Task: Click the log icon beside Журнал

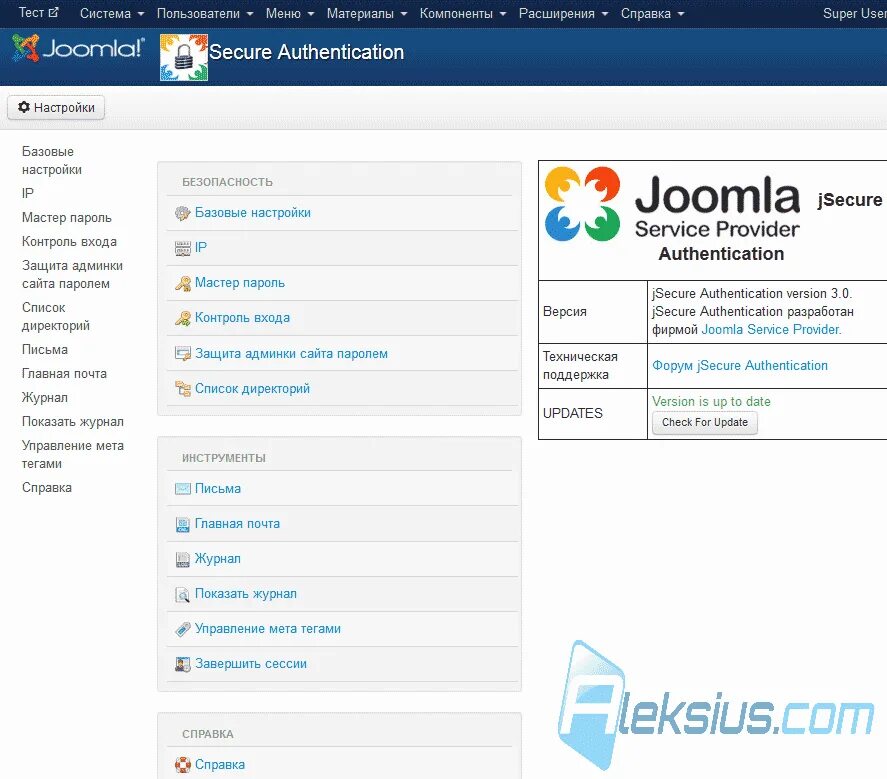Action: pyautogui.click(x=182, y=559)
